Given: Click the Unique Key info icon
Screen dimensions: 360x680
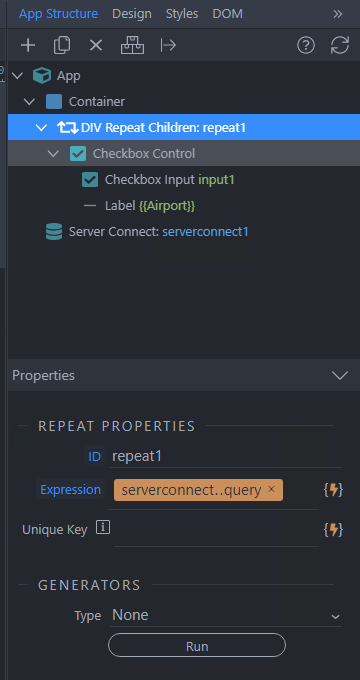Looking at the screenshot, I should 103,528.
